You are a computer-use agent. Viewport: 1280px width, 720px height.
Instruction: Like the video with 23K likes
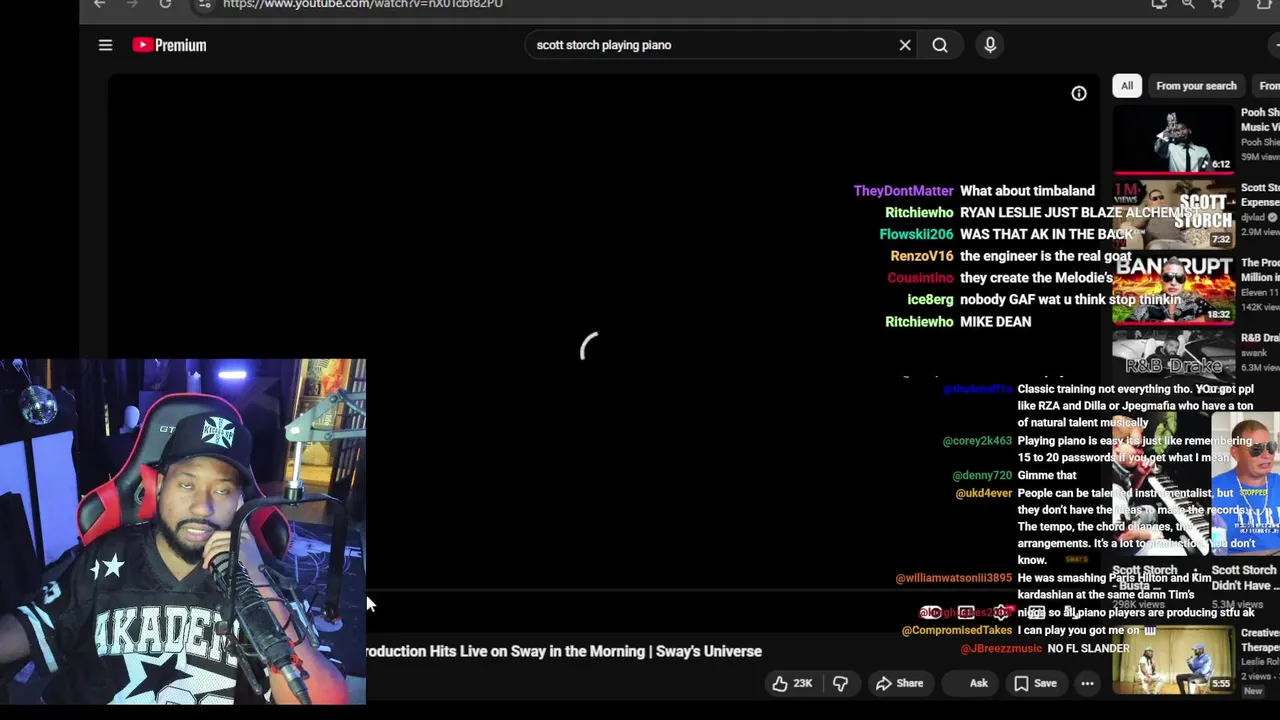791,683
